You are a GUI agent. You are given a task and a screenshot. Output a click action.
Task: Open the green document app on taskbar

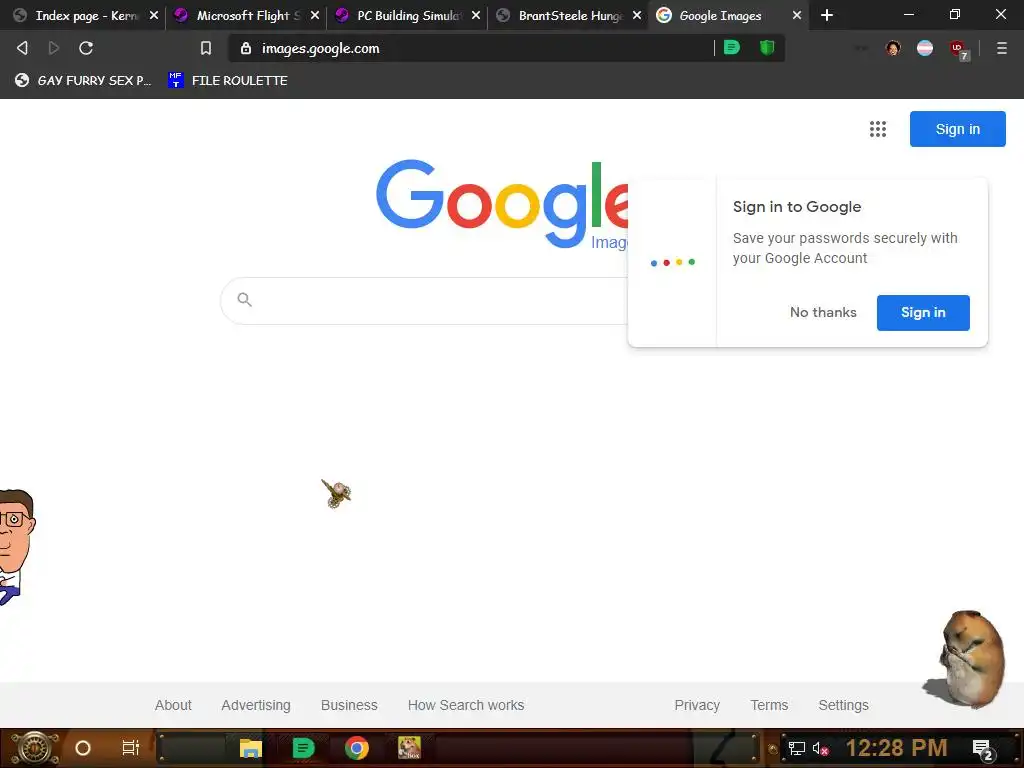click(x=303, y=748)
